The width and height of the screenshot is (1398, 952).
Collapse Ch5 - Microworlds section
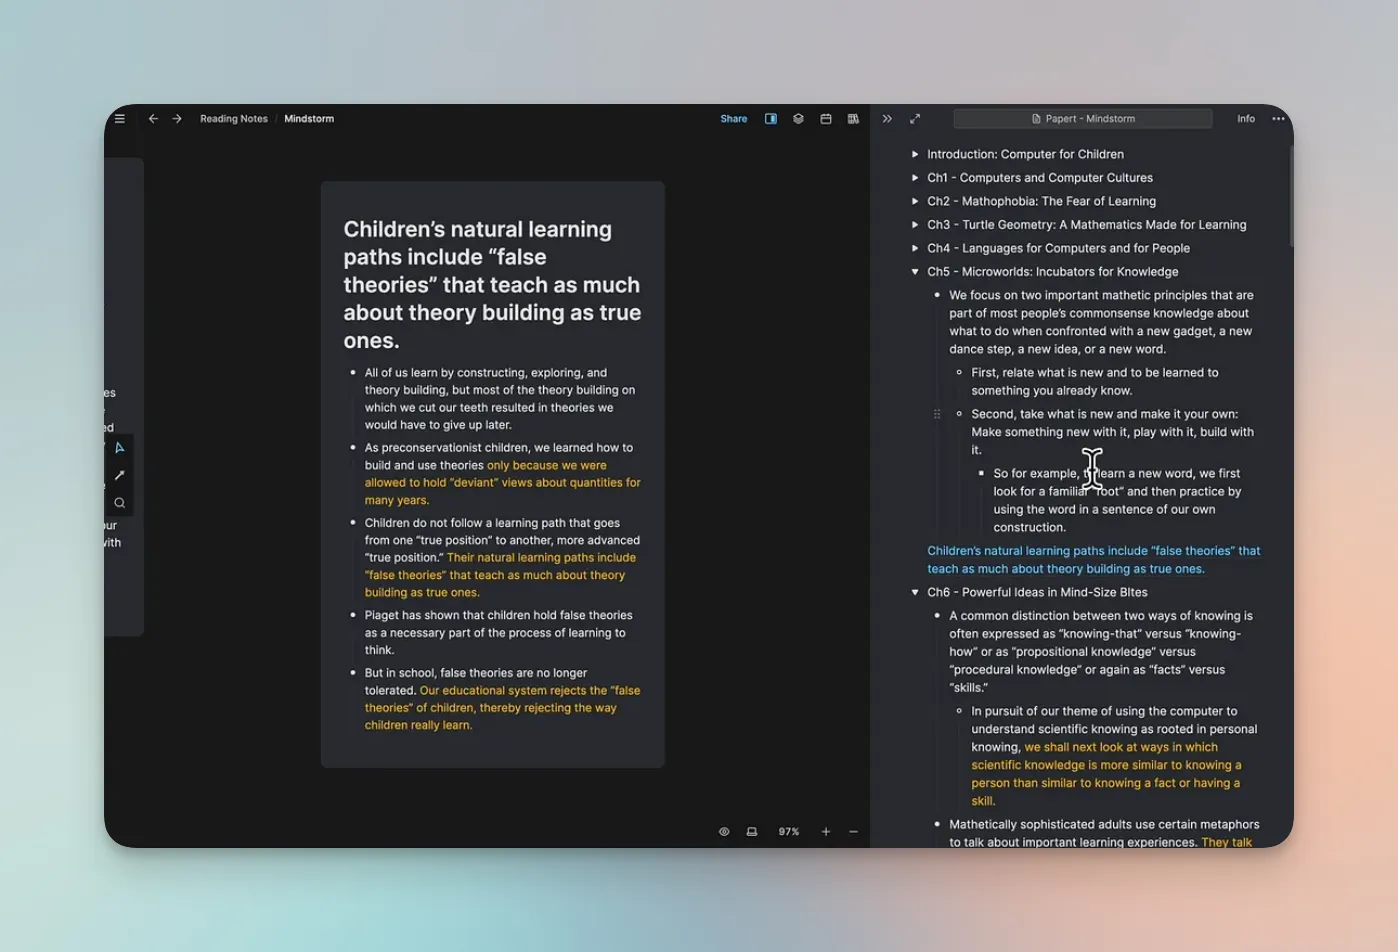click(915, 272)
